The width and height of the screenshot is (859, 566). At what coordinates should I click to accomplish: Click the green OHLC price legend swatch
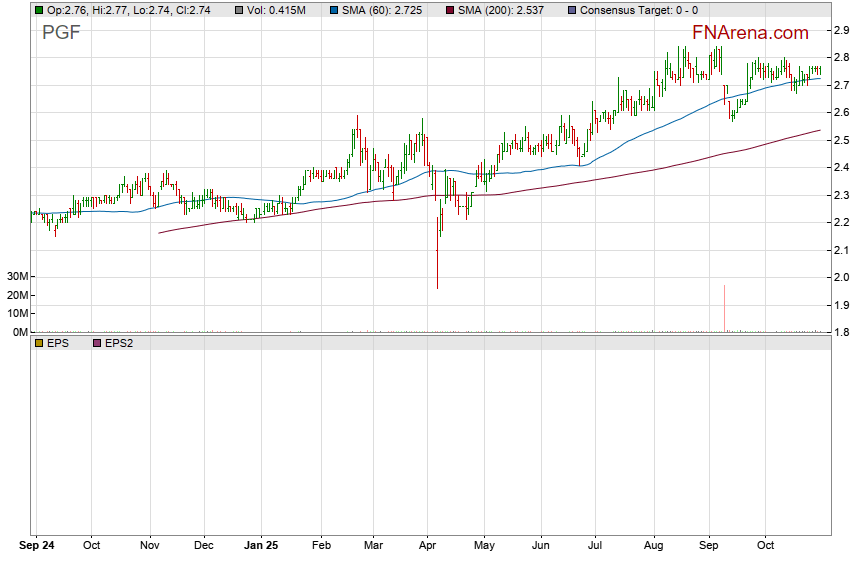click(39, 9)
